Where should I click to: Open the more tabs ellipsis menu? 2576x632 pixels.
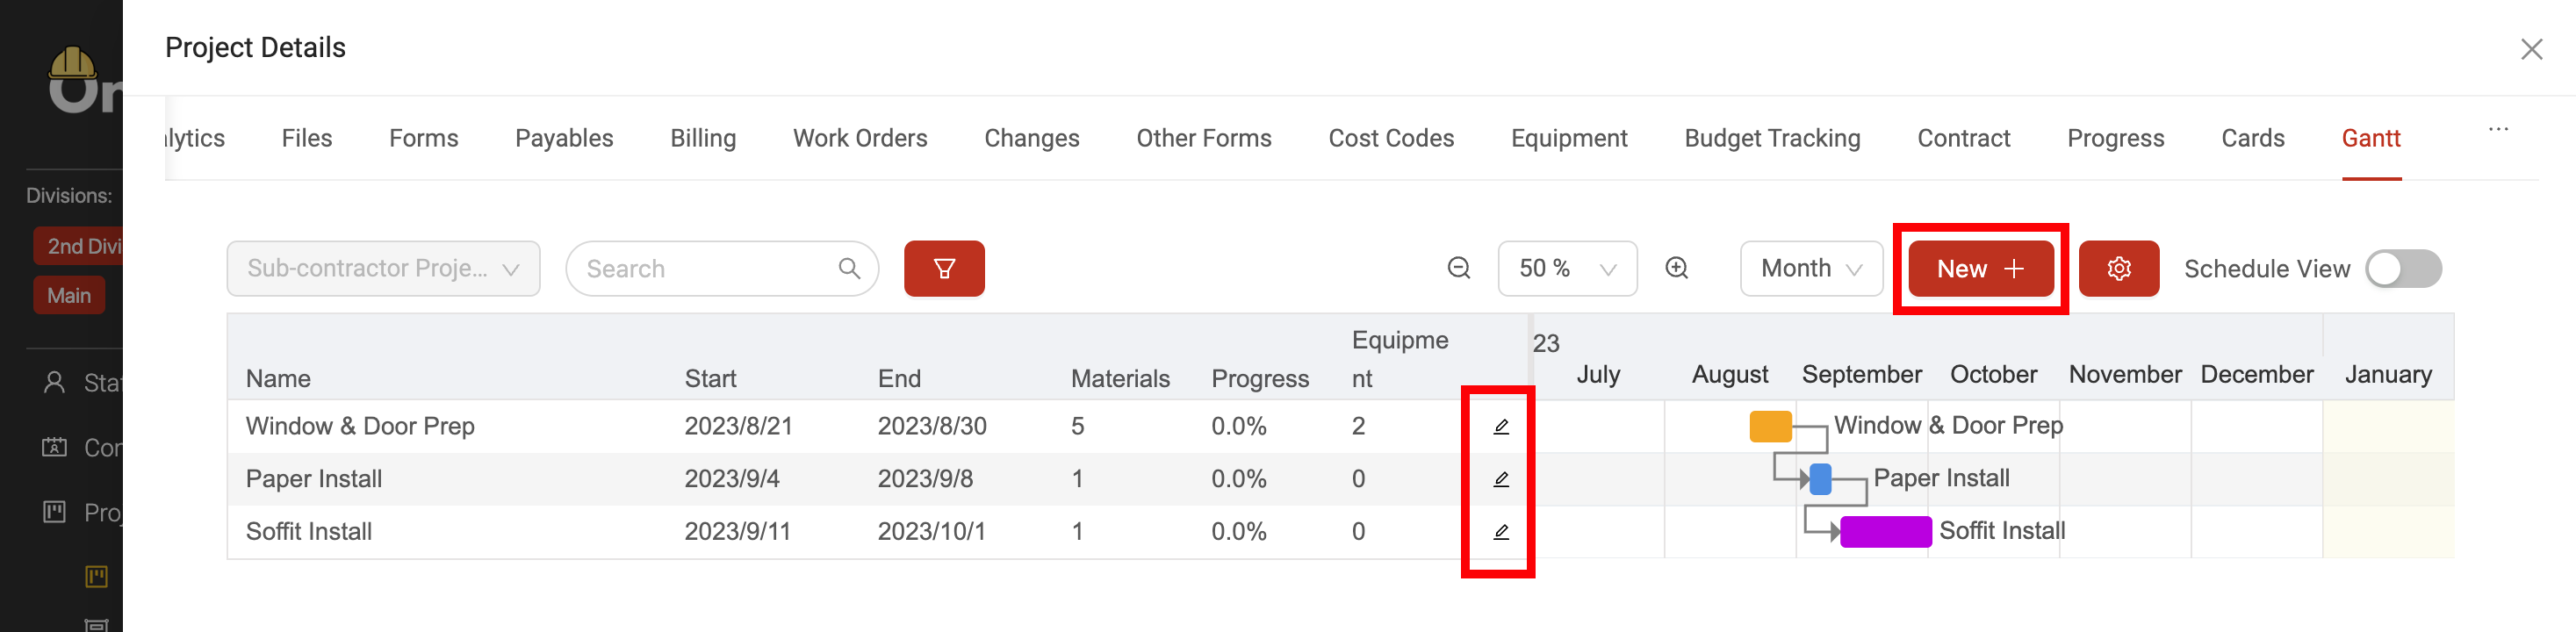click(x=2497, y=130)
